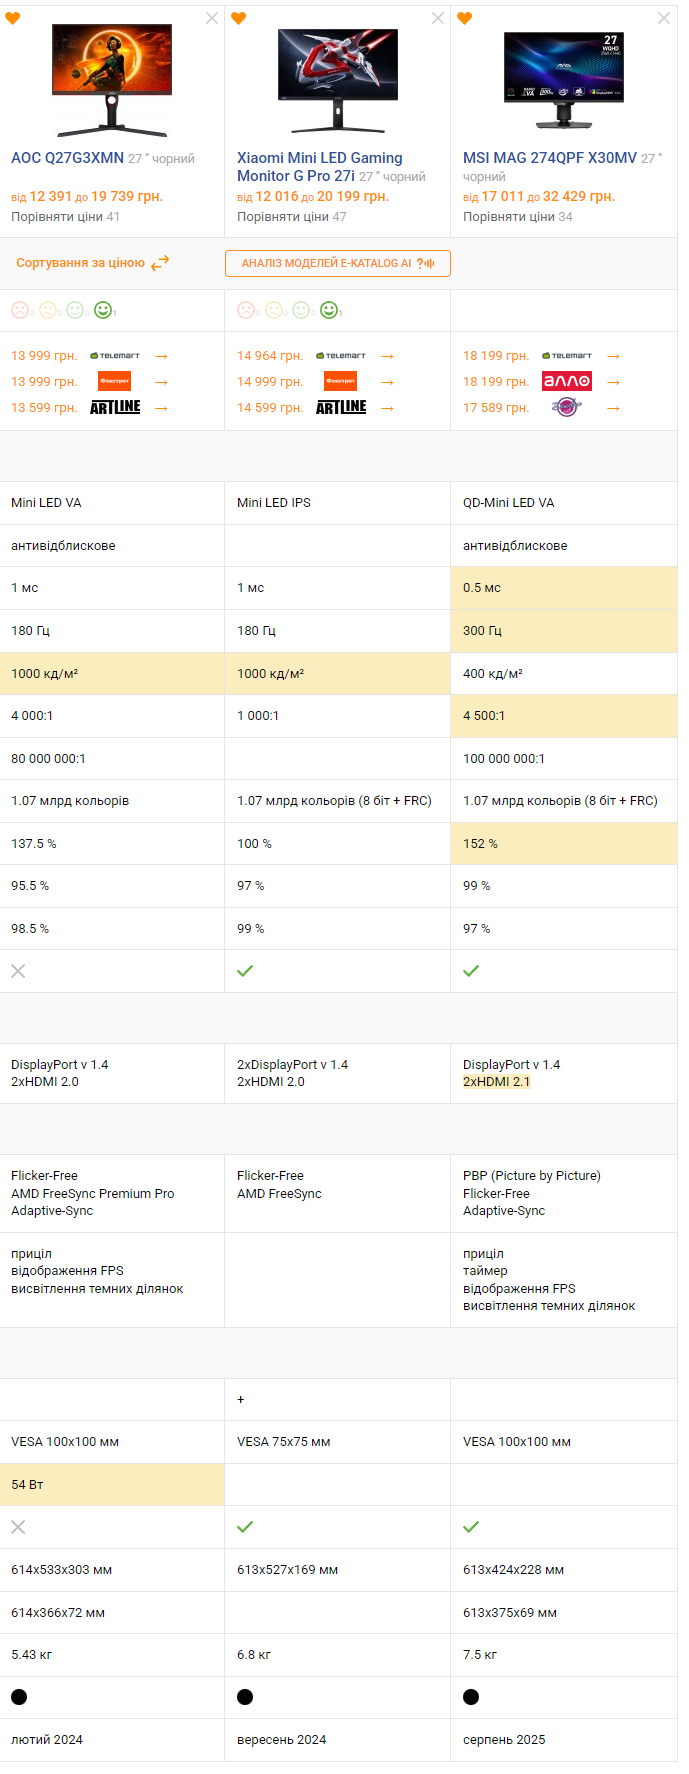Remove MSI MAG 274QPF X30MV column
This screenshot has height=1774, width=689.
[x=664, y=18]
